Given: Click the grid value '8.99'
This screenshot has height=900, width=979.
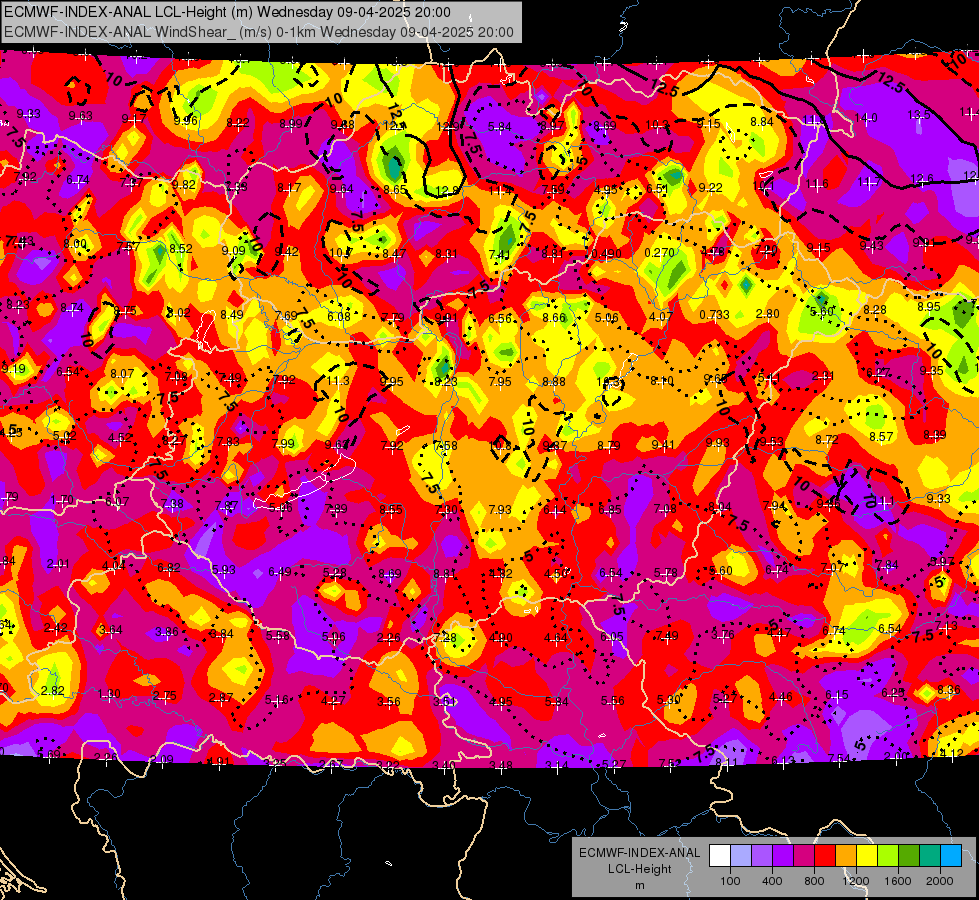Looking at the screenshot, I should point(291,124).
